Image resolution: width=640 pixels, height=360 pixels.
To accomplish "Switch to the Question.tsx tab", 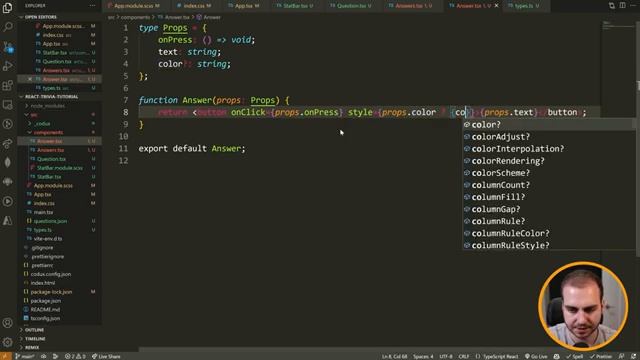I will 351,6.
